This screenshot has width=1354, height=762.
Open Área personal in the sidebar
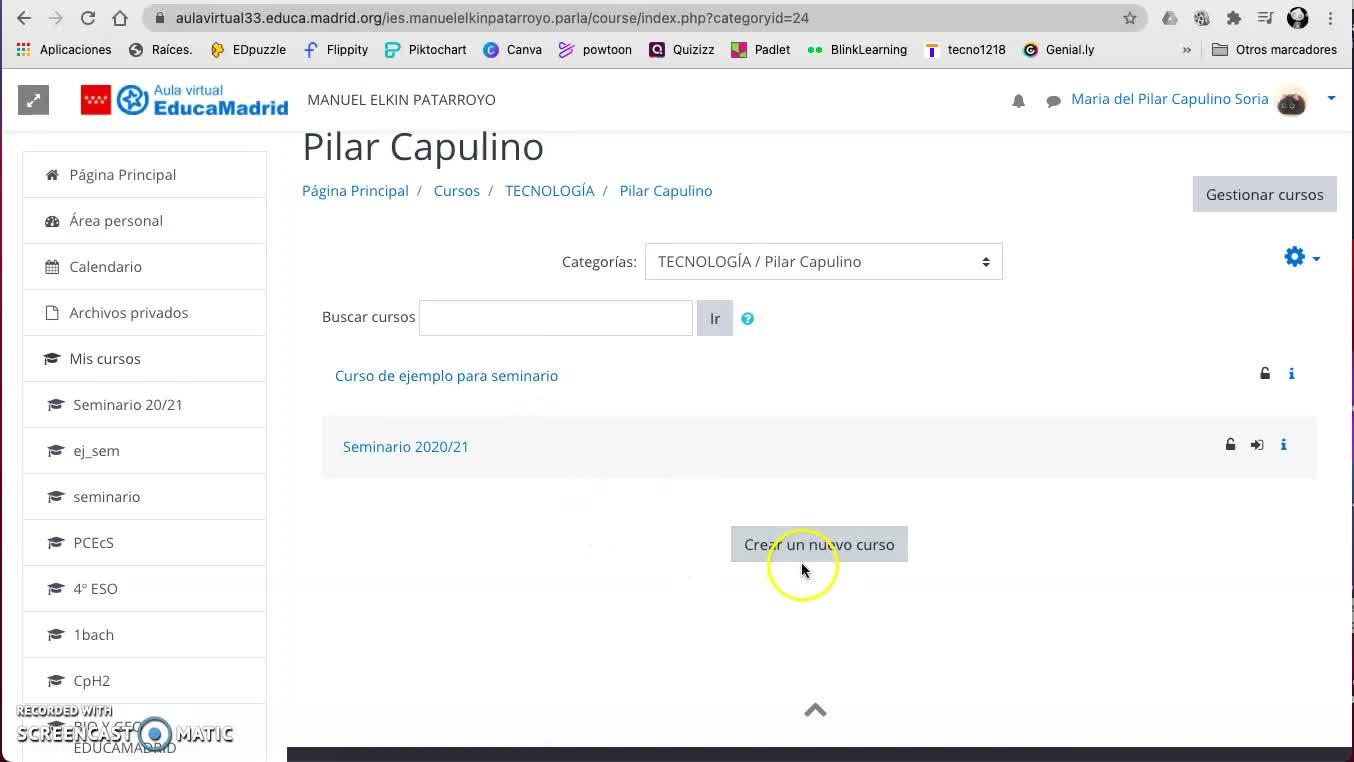145,221
